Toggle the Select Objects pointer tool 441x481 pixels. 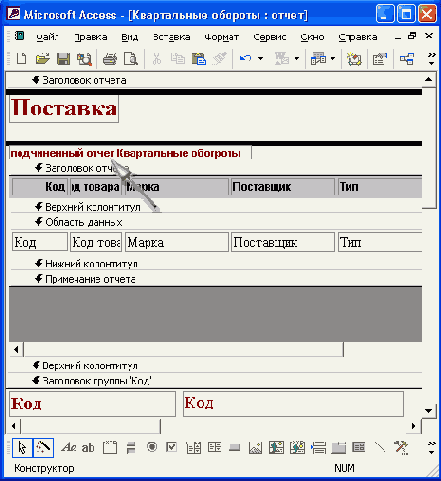coord(22,448)
